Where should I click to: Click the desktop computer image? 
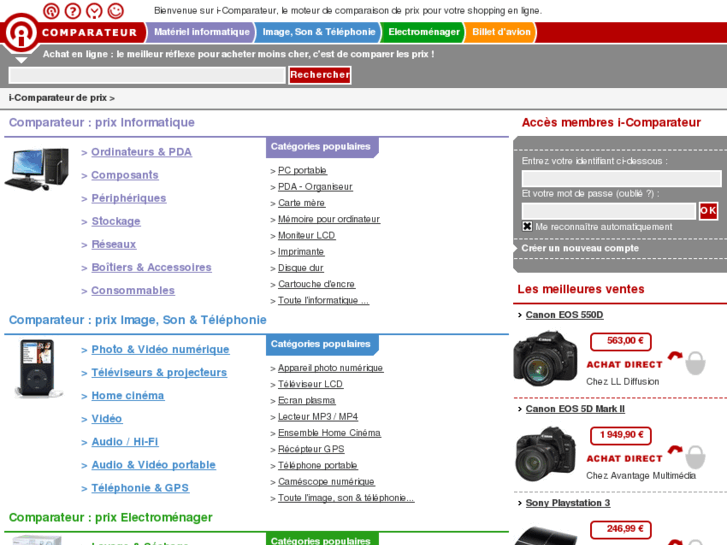[37, 169]
